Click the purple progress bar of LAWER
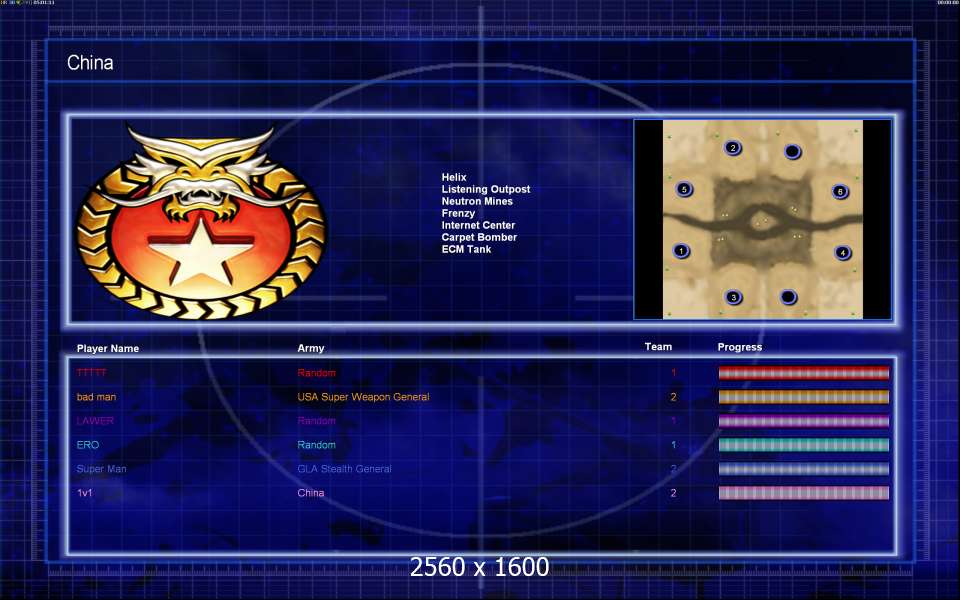 click(803, 421)
